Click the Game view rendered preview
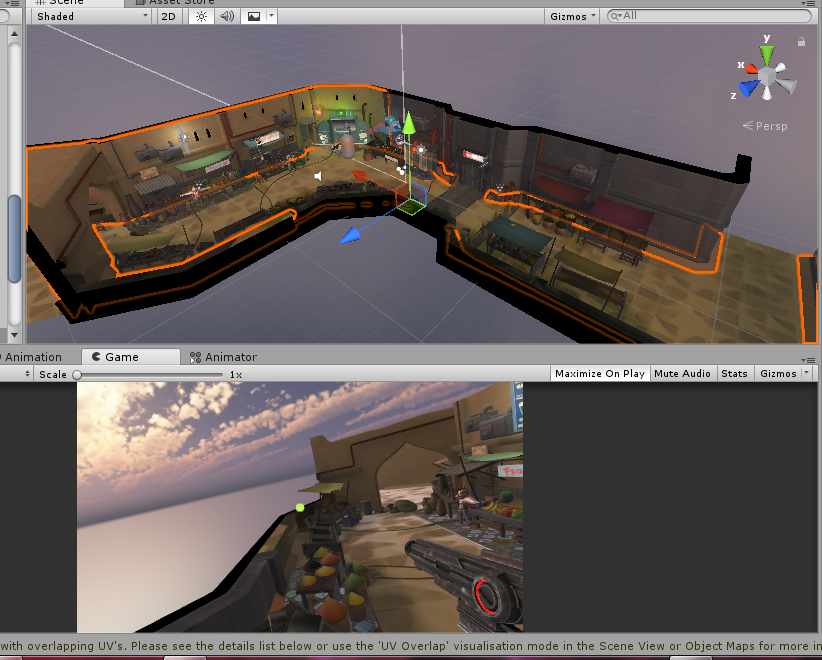 (300, 507)
